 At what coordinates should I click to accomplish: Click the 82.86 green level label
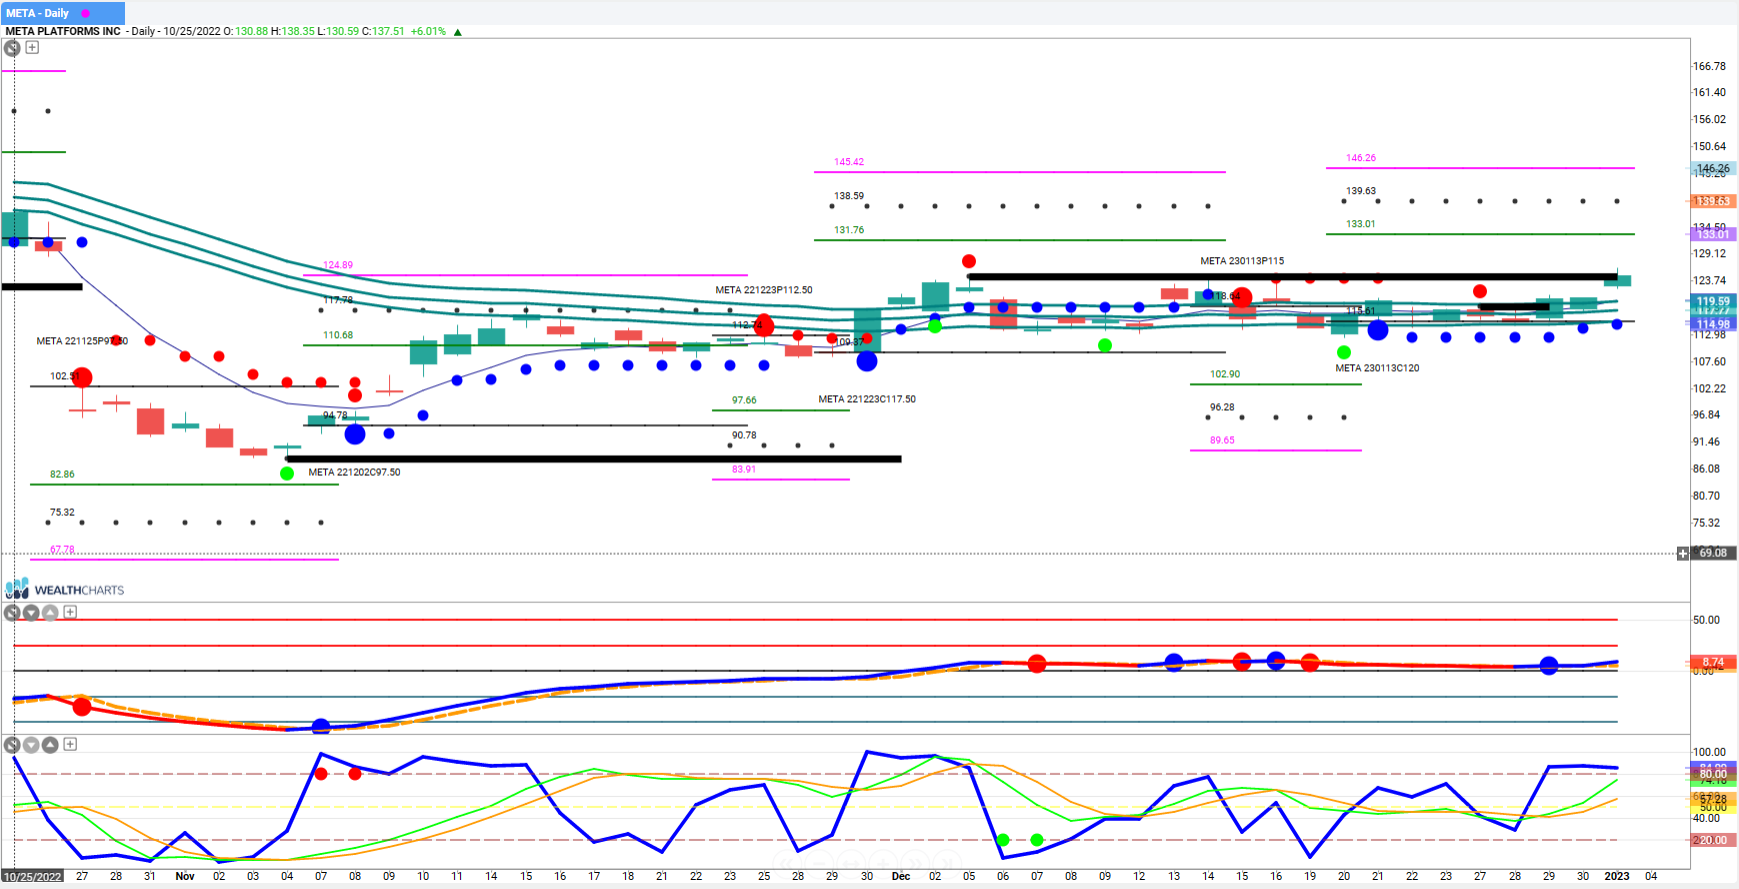62,474
